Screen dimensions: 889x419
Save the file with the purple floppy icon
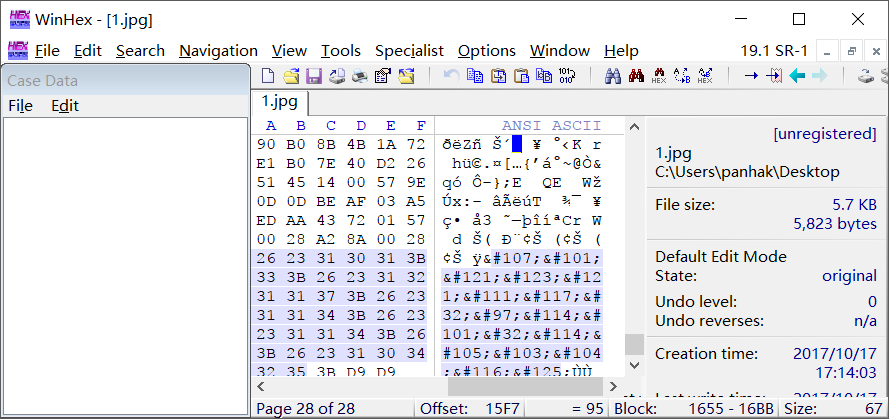tap(314, 76)
